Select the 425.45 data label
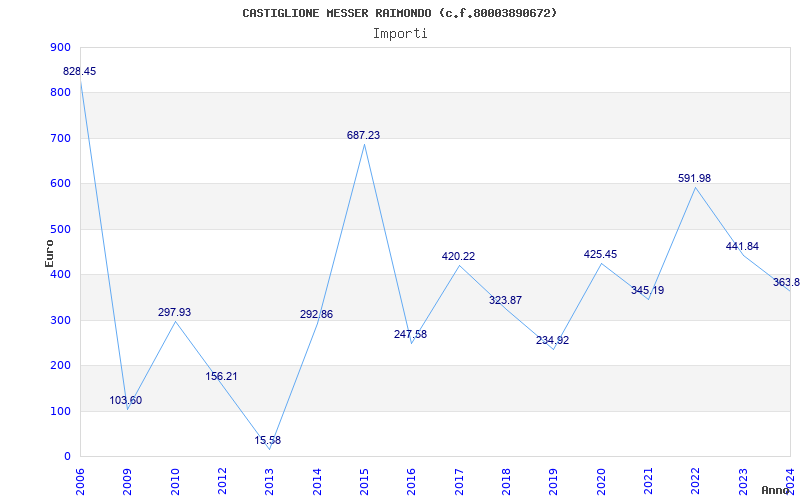 tap(600, 254)
